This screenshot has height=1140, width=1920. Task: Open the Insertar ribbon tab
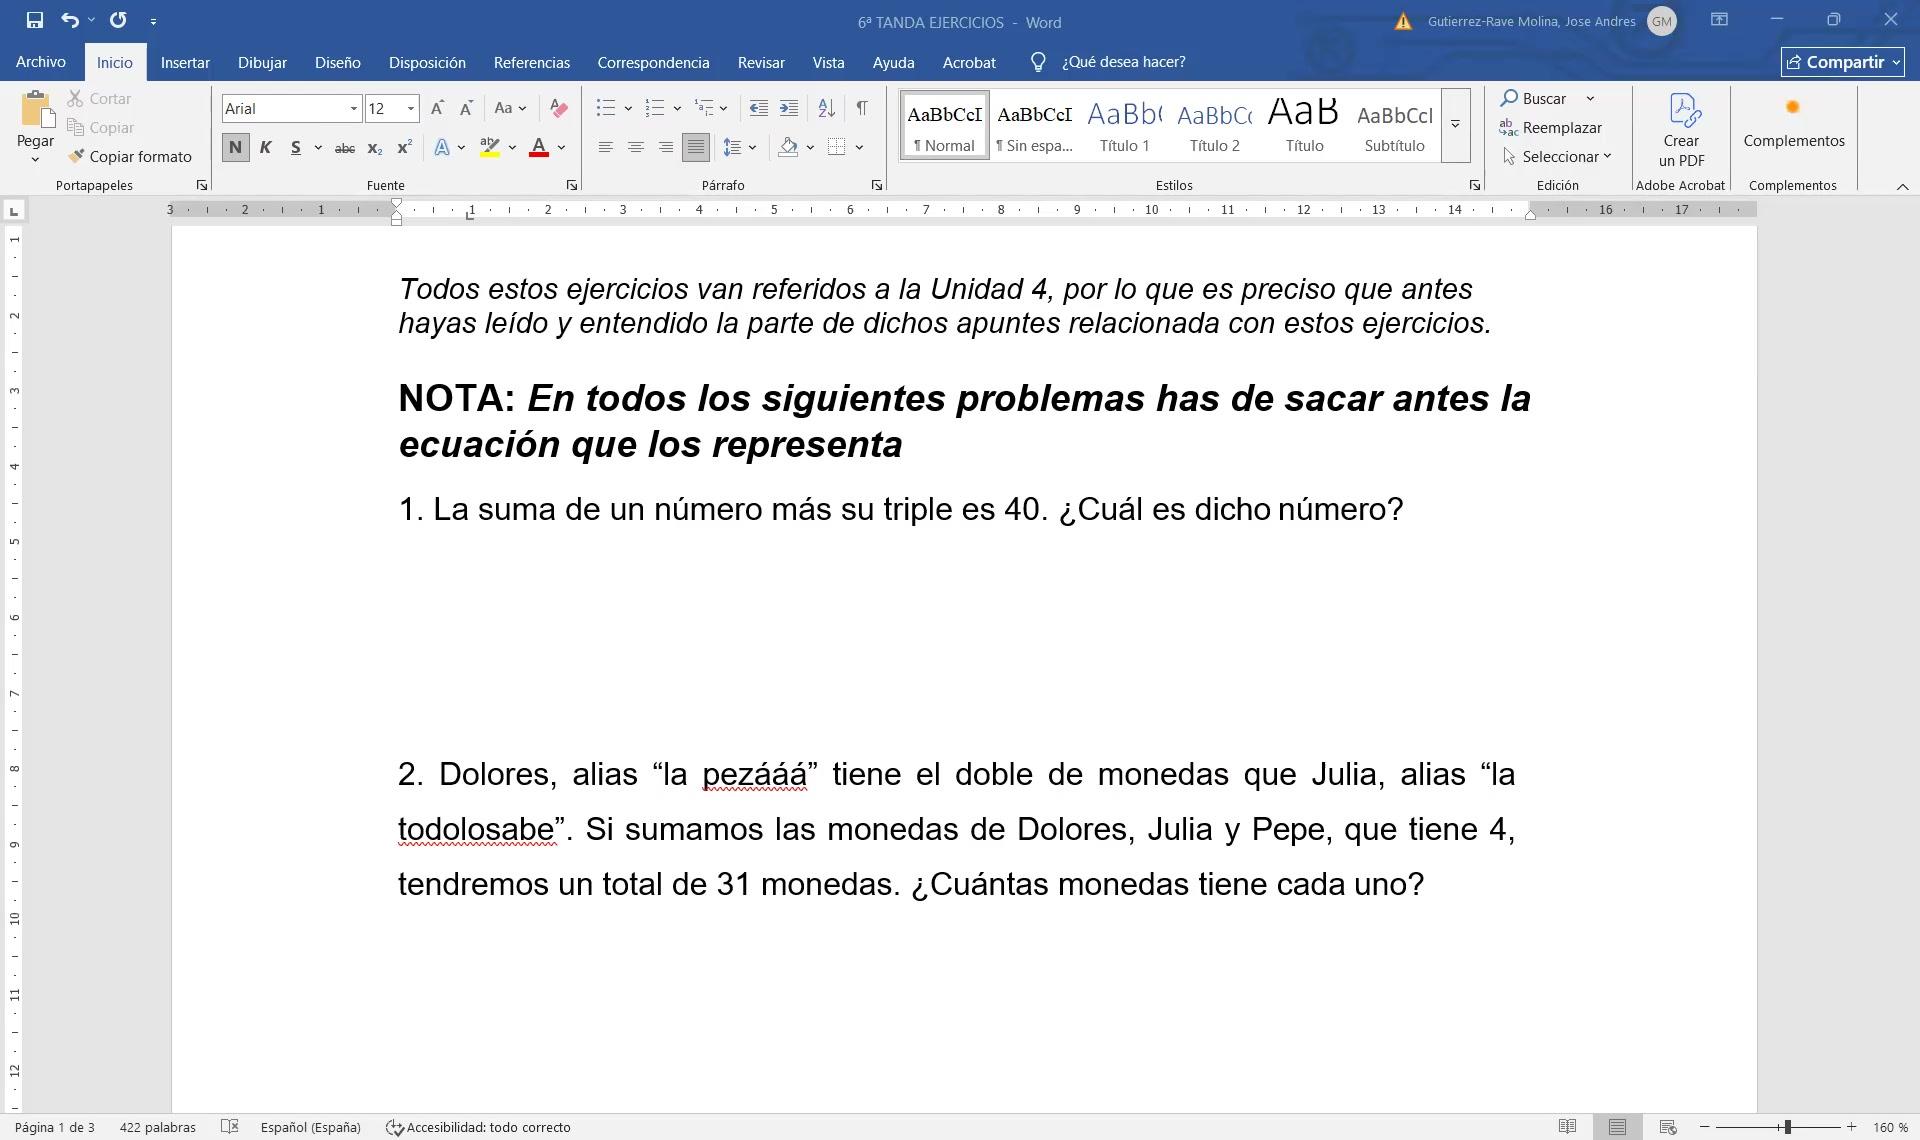(x=185, y=62)
